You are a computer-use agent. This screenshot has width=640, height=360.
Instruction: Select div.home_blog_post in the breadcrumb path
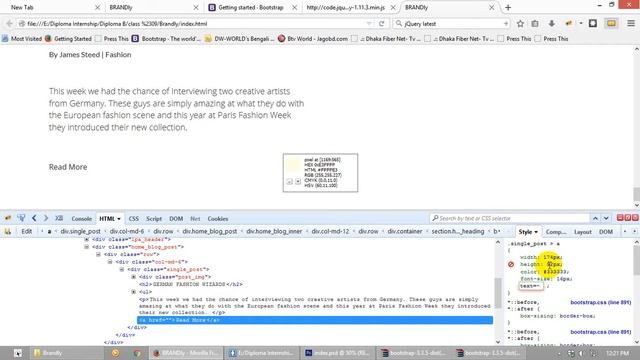point(210,231)
